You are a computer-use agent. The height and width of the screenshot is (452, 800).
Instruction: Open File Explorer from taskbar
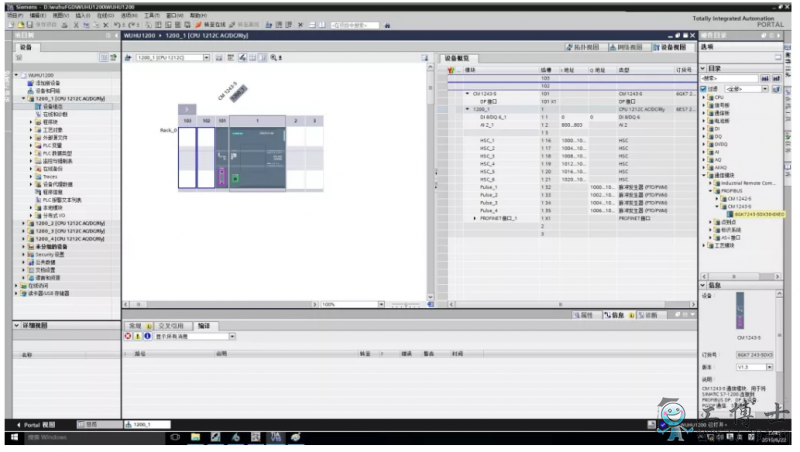[195, 437]
